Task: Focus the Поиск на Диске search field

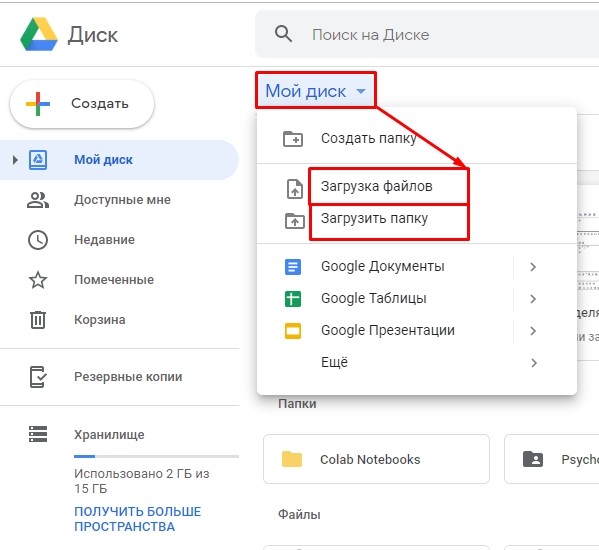Action: 428,34
